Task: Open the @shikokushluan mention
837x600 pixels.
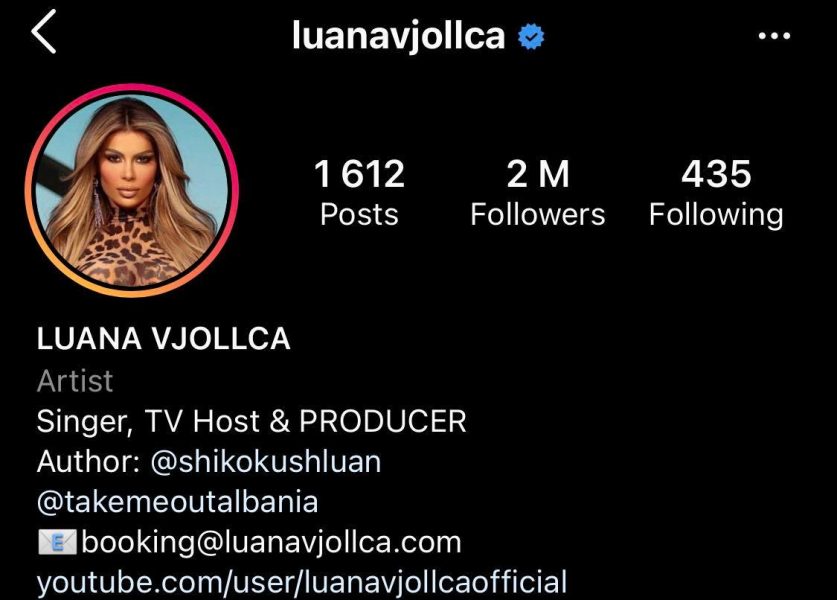Action: coord(266,462)
